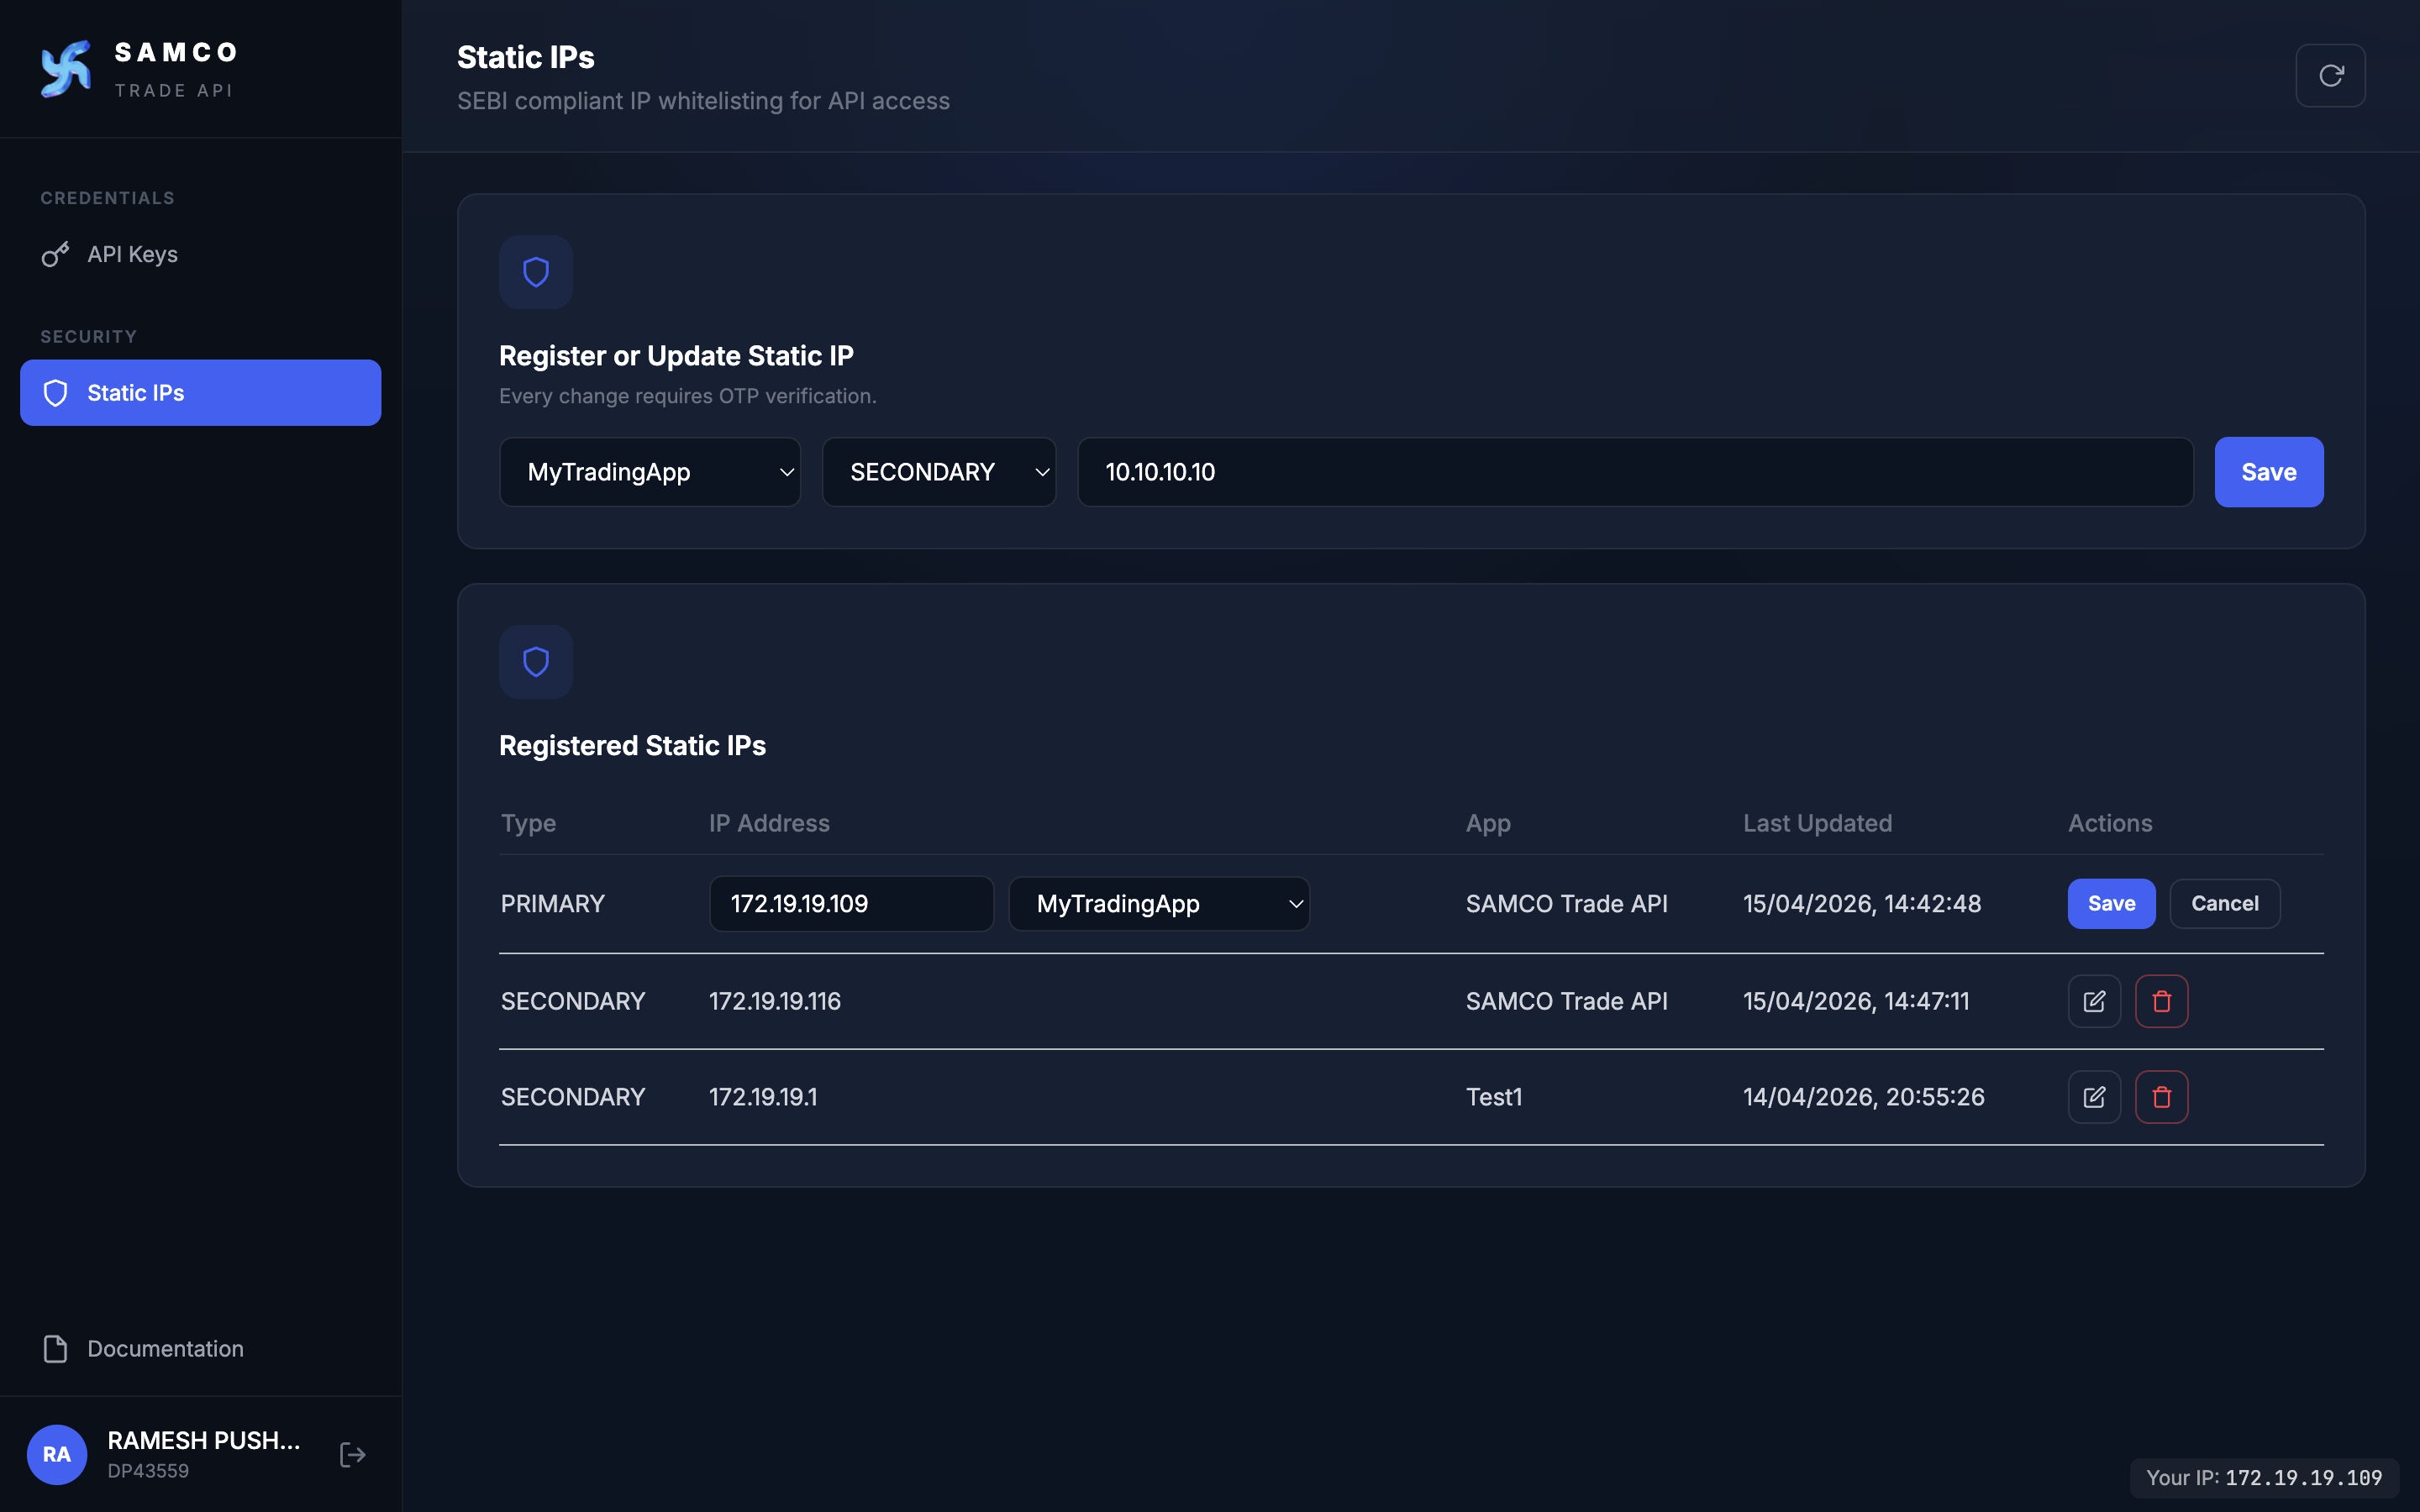Open API Keys in sidebar
This screenshot has width=2420, height=1512.
[x=201, y=254]
